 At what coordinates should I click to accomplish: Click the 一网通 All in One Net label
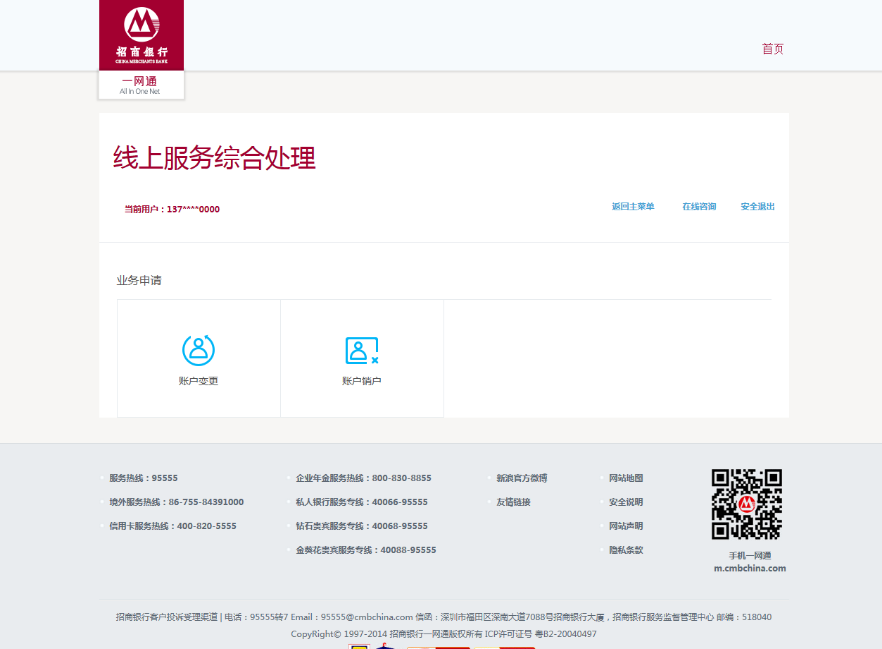[140, 85]
